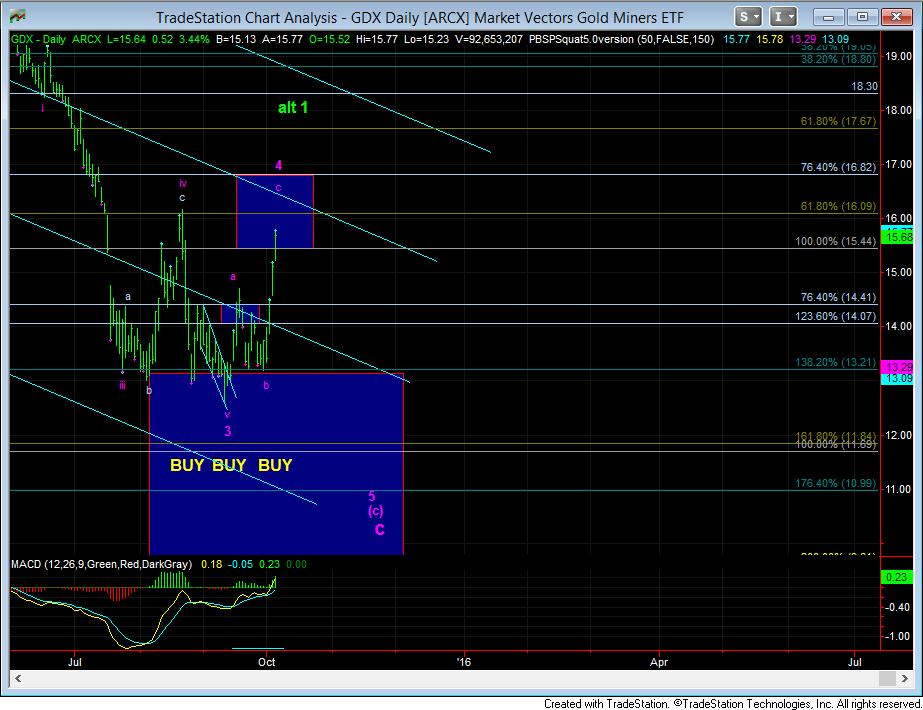923x710 pixels.
Task: Minimize the chart analysis window
Action: coord(828,16)
